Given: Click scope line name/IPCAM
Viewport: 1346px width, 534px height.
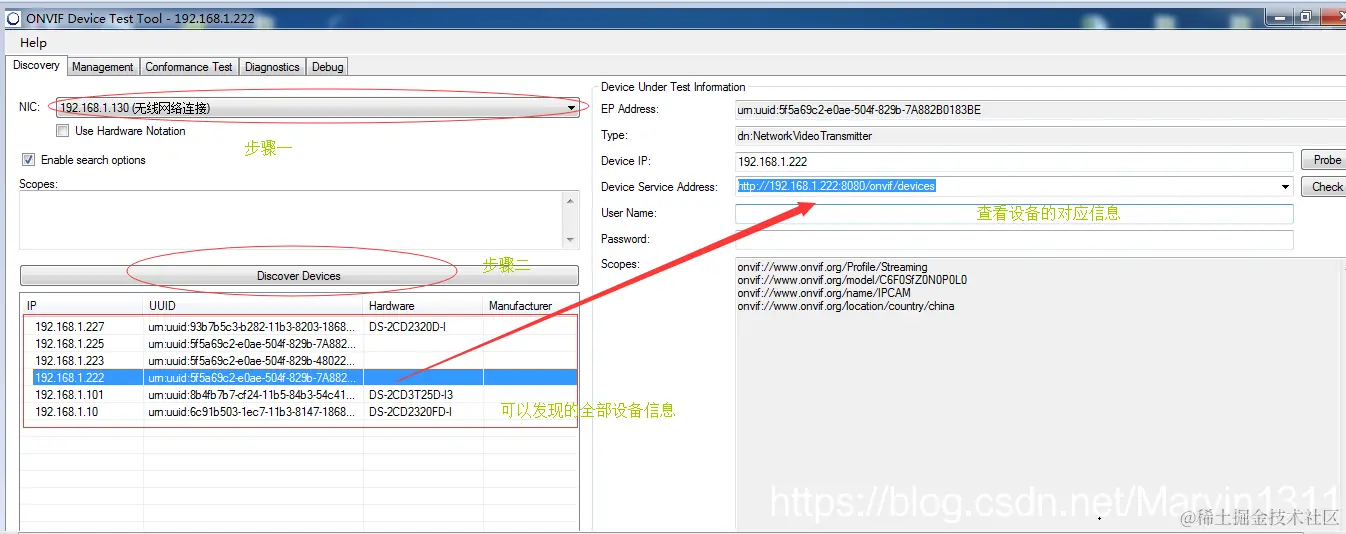Looking at the screenshot, I should click(x=824, y=293).
